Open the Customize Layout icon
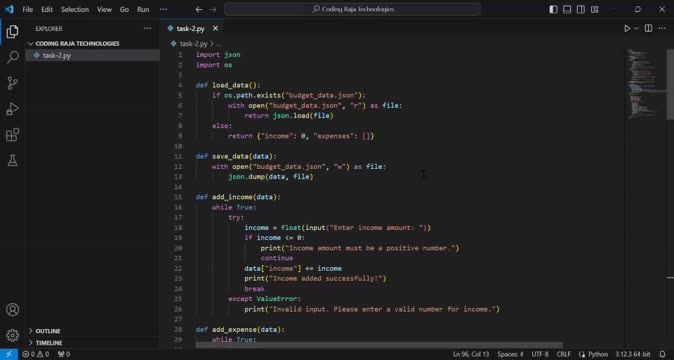 pyautogui.click(x=594, y=9)
